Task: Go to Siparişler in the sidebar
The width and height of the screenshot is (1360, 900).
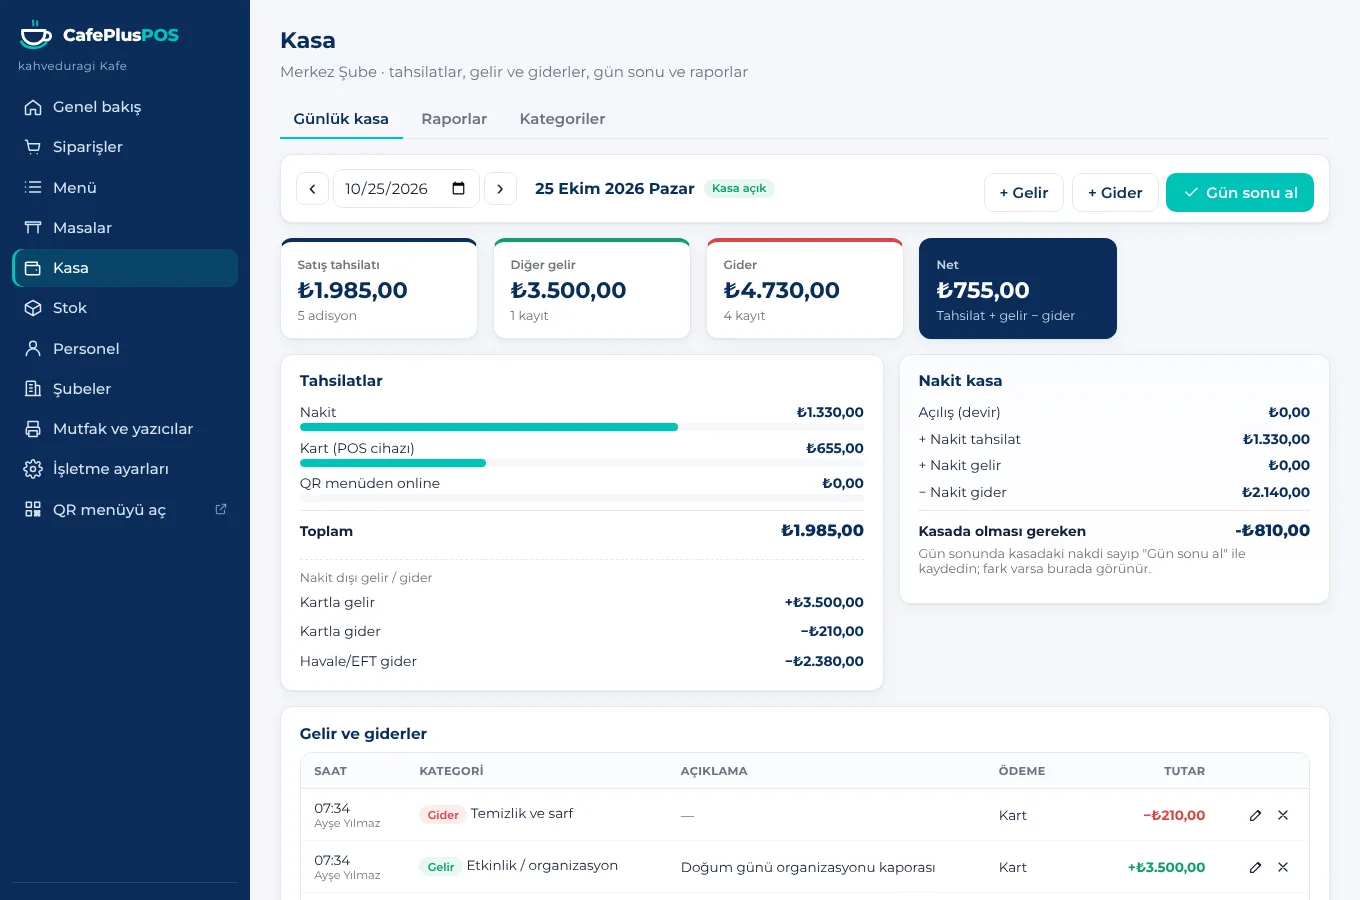Action: (125, 147)
